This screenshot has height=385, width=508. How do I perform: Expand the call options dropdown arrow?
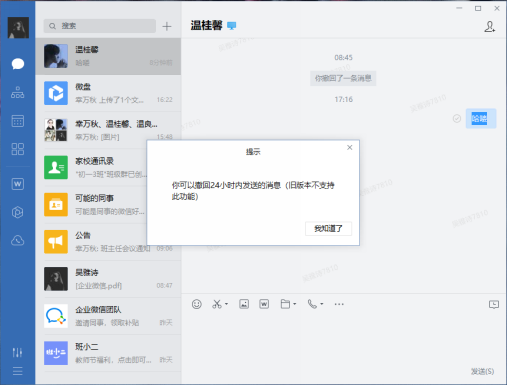tap(322, 304)
